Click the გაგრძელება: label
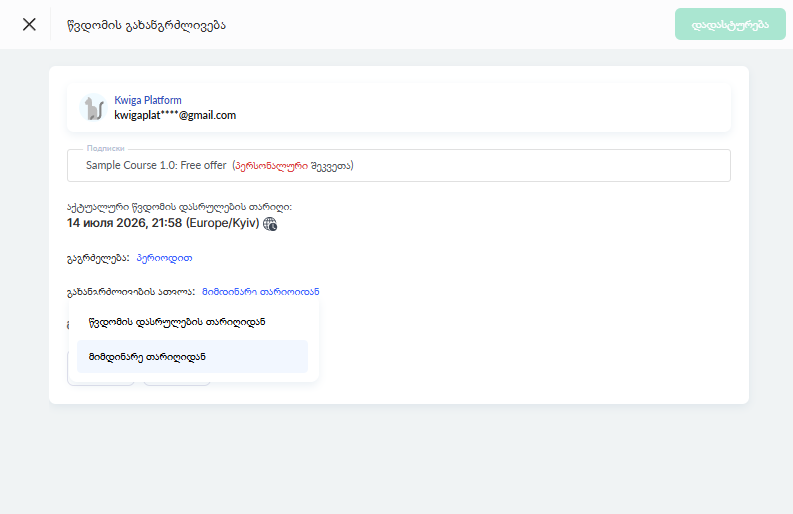This screenshot has height=514, width=793. coord(98,258)
